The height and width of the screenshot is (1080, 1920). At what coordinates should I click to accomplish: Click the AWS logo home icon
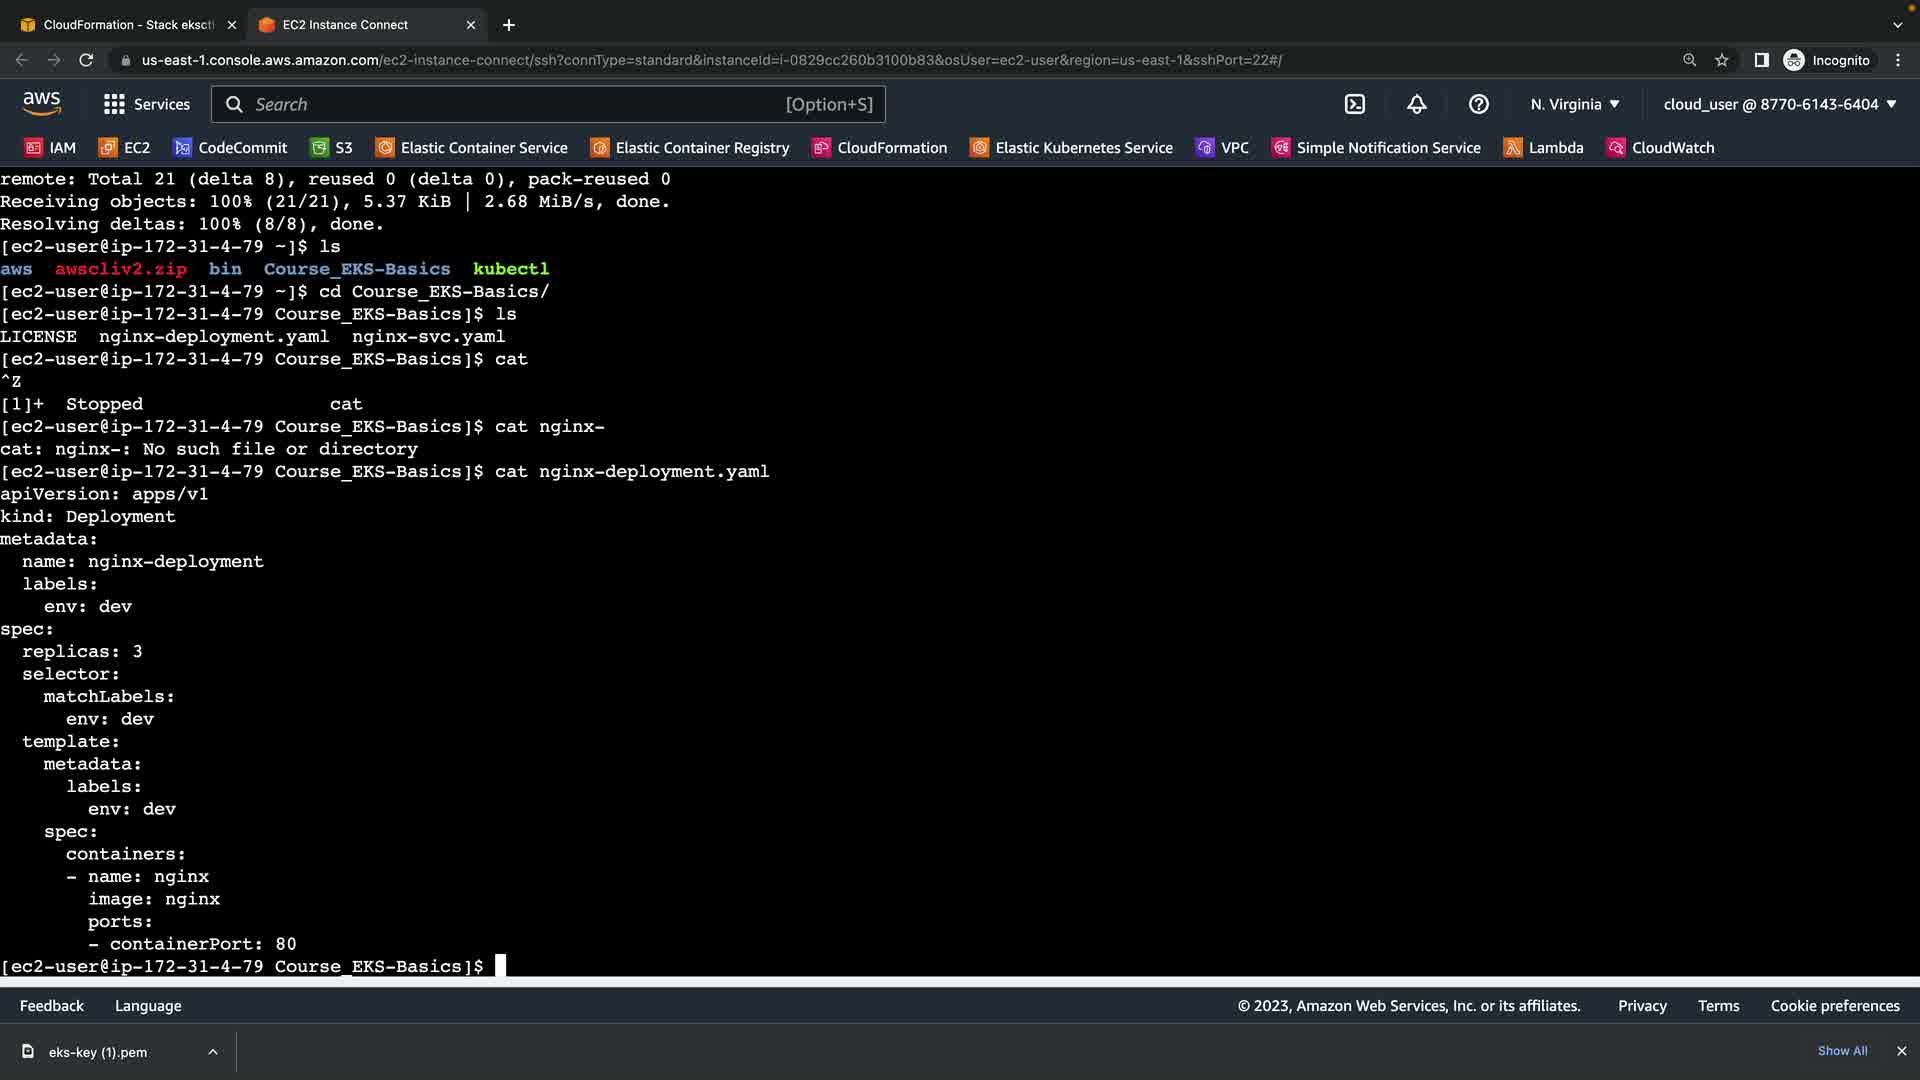point(42,103)
